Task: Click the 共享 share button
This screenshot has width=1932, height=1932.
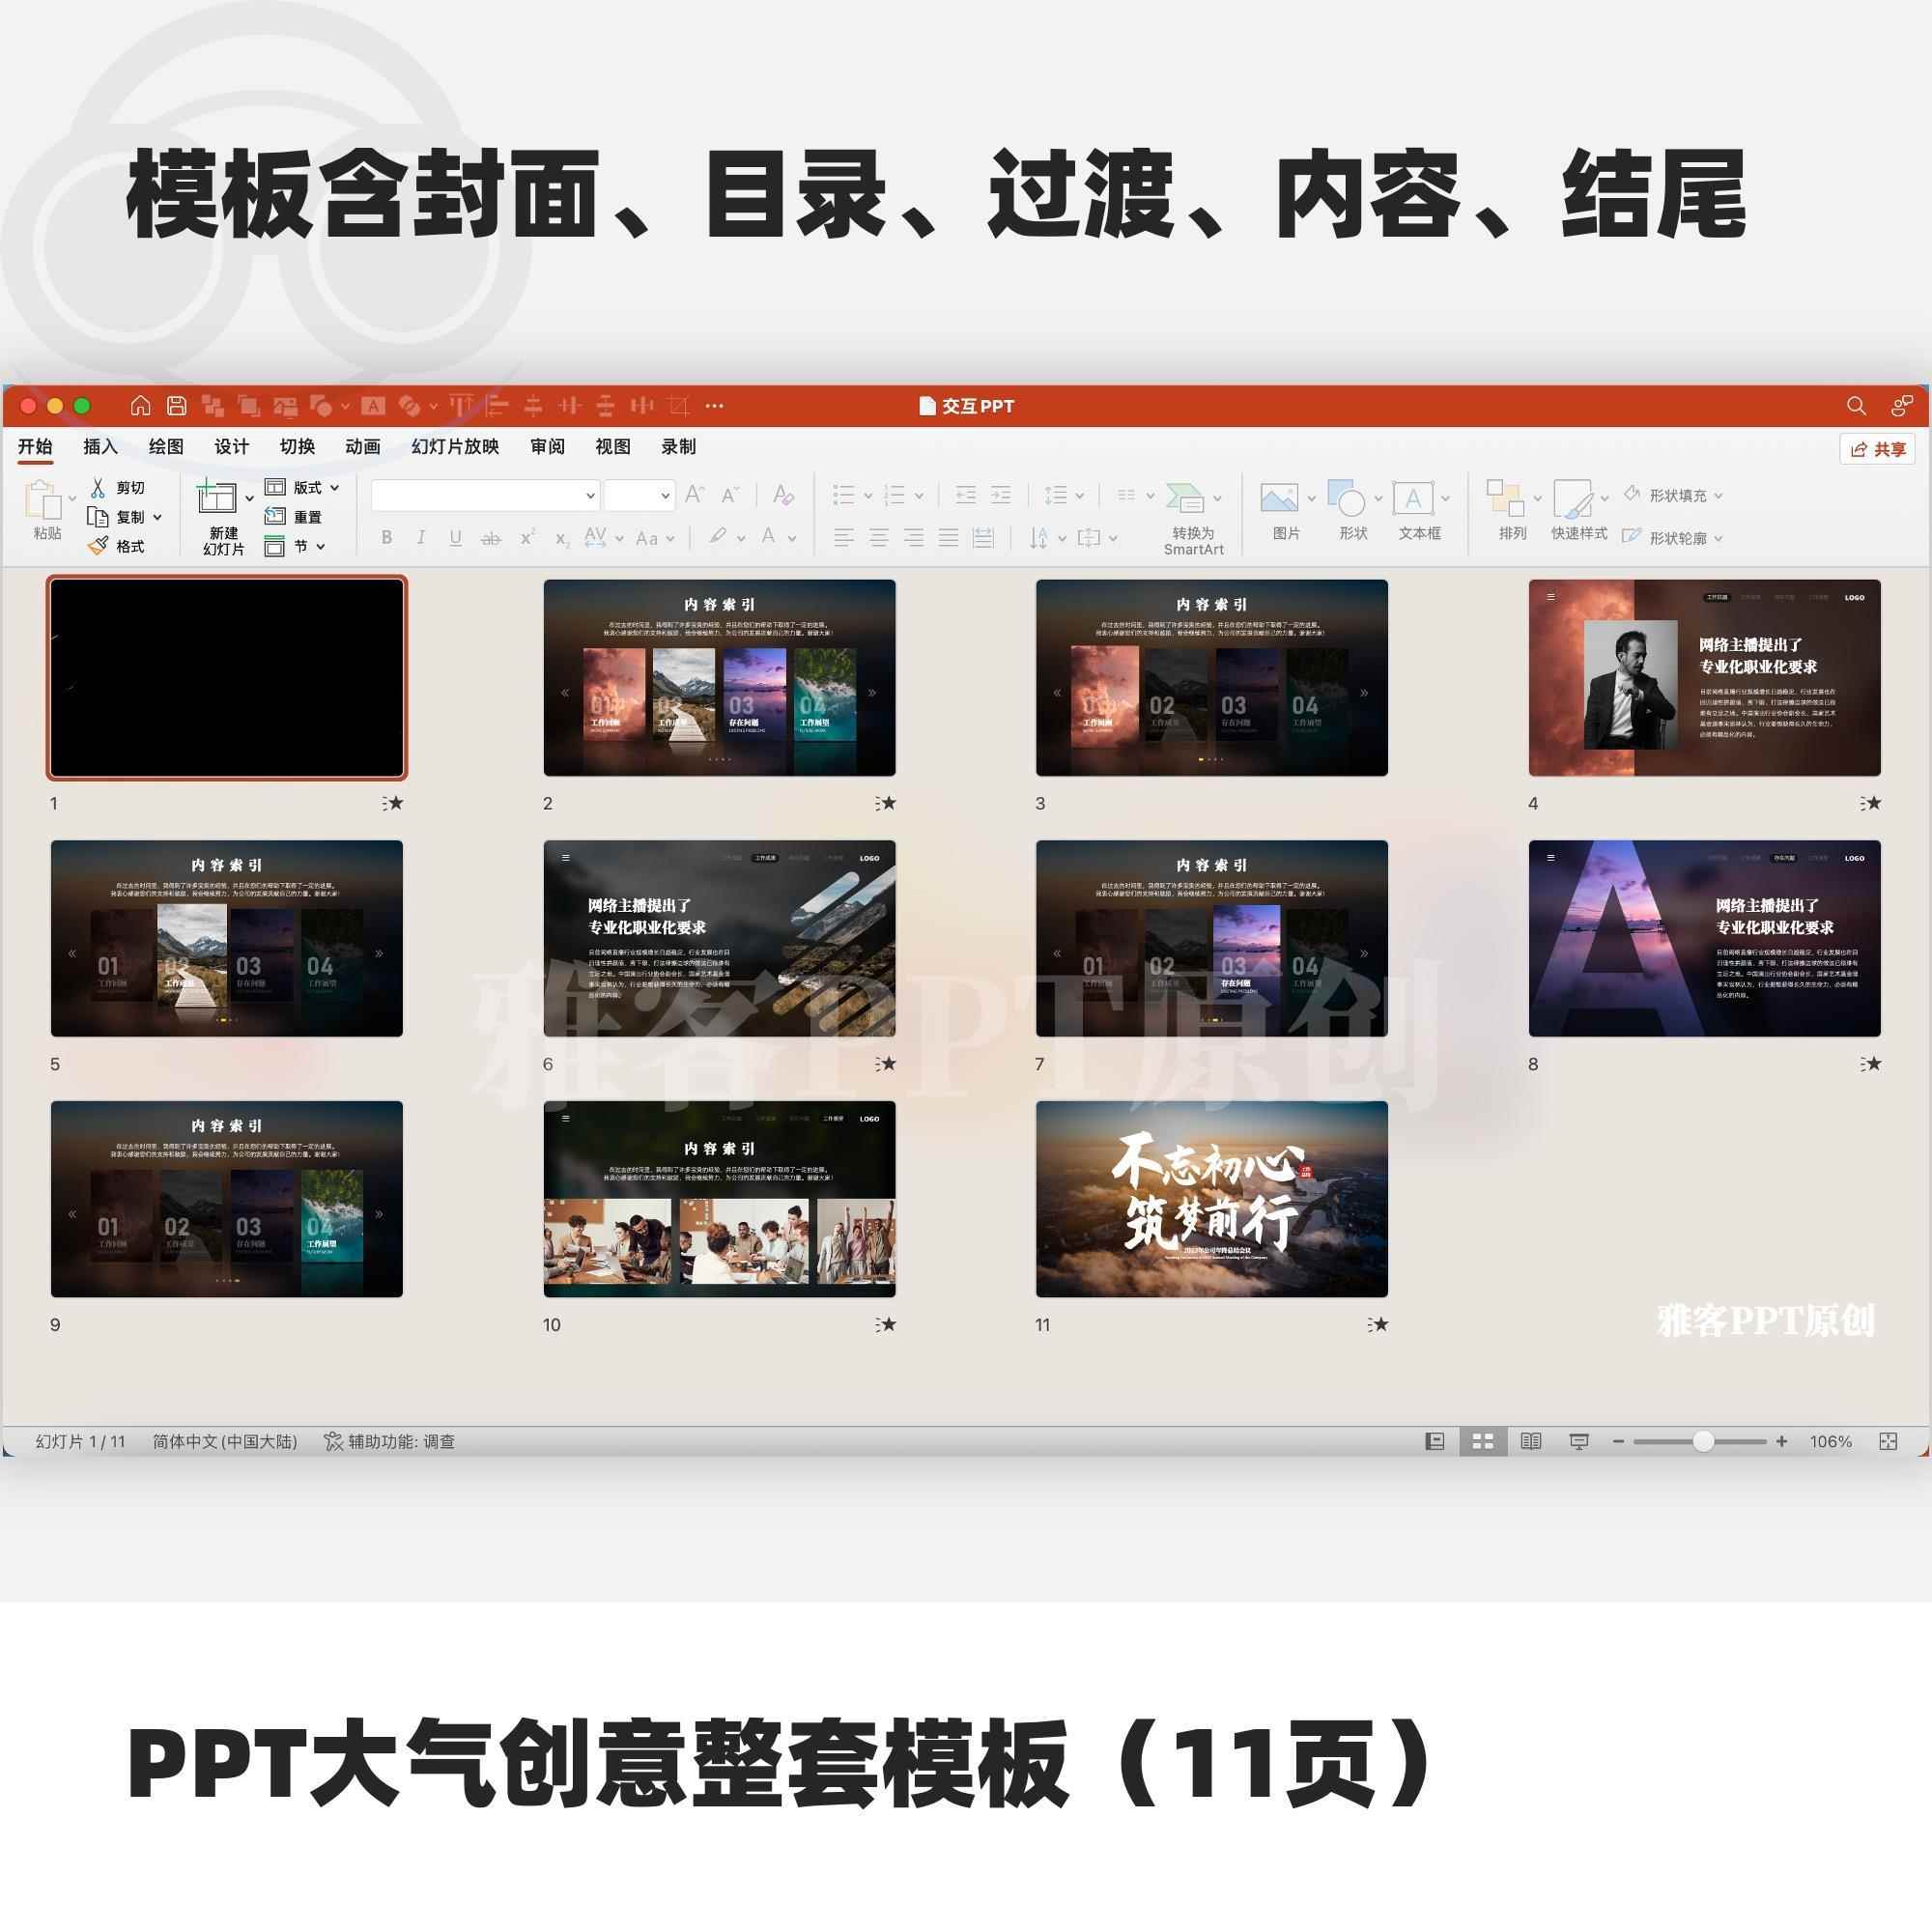Action: click(x=1877, y=449)
